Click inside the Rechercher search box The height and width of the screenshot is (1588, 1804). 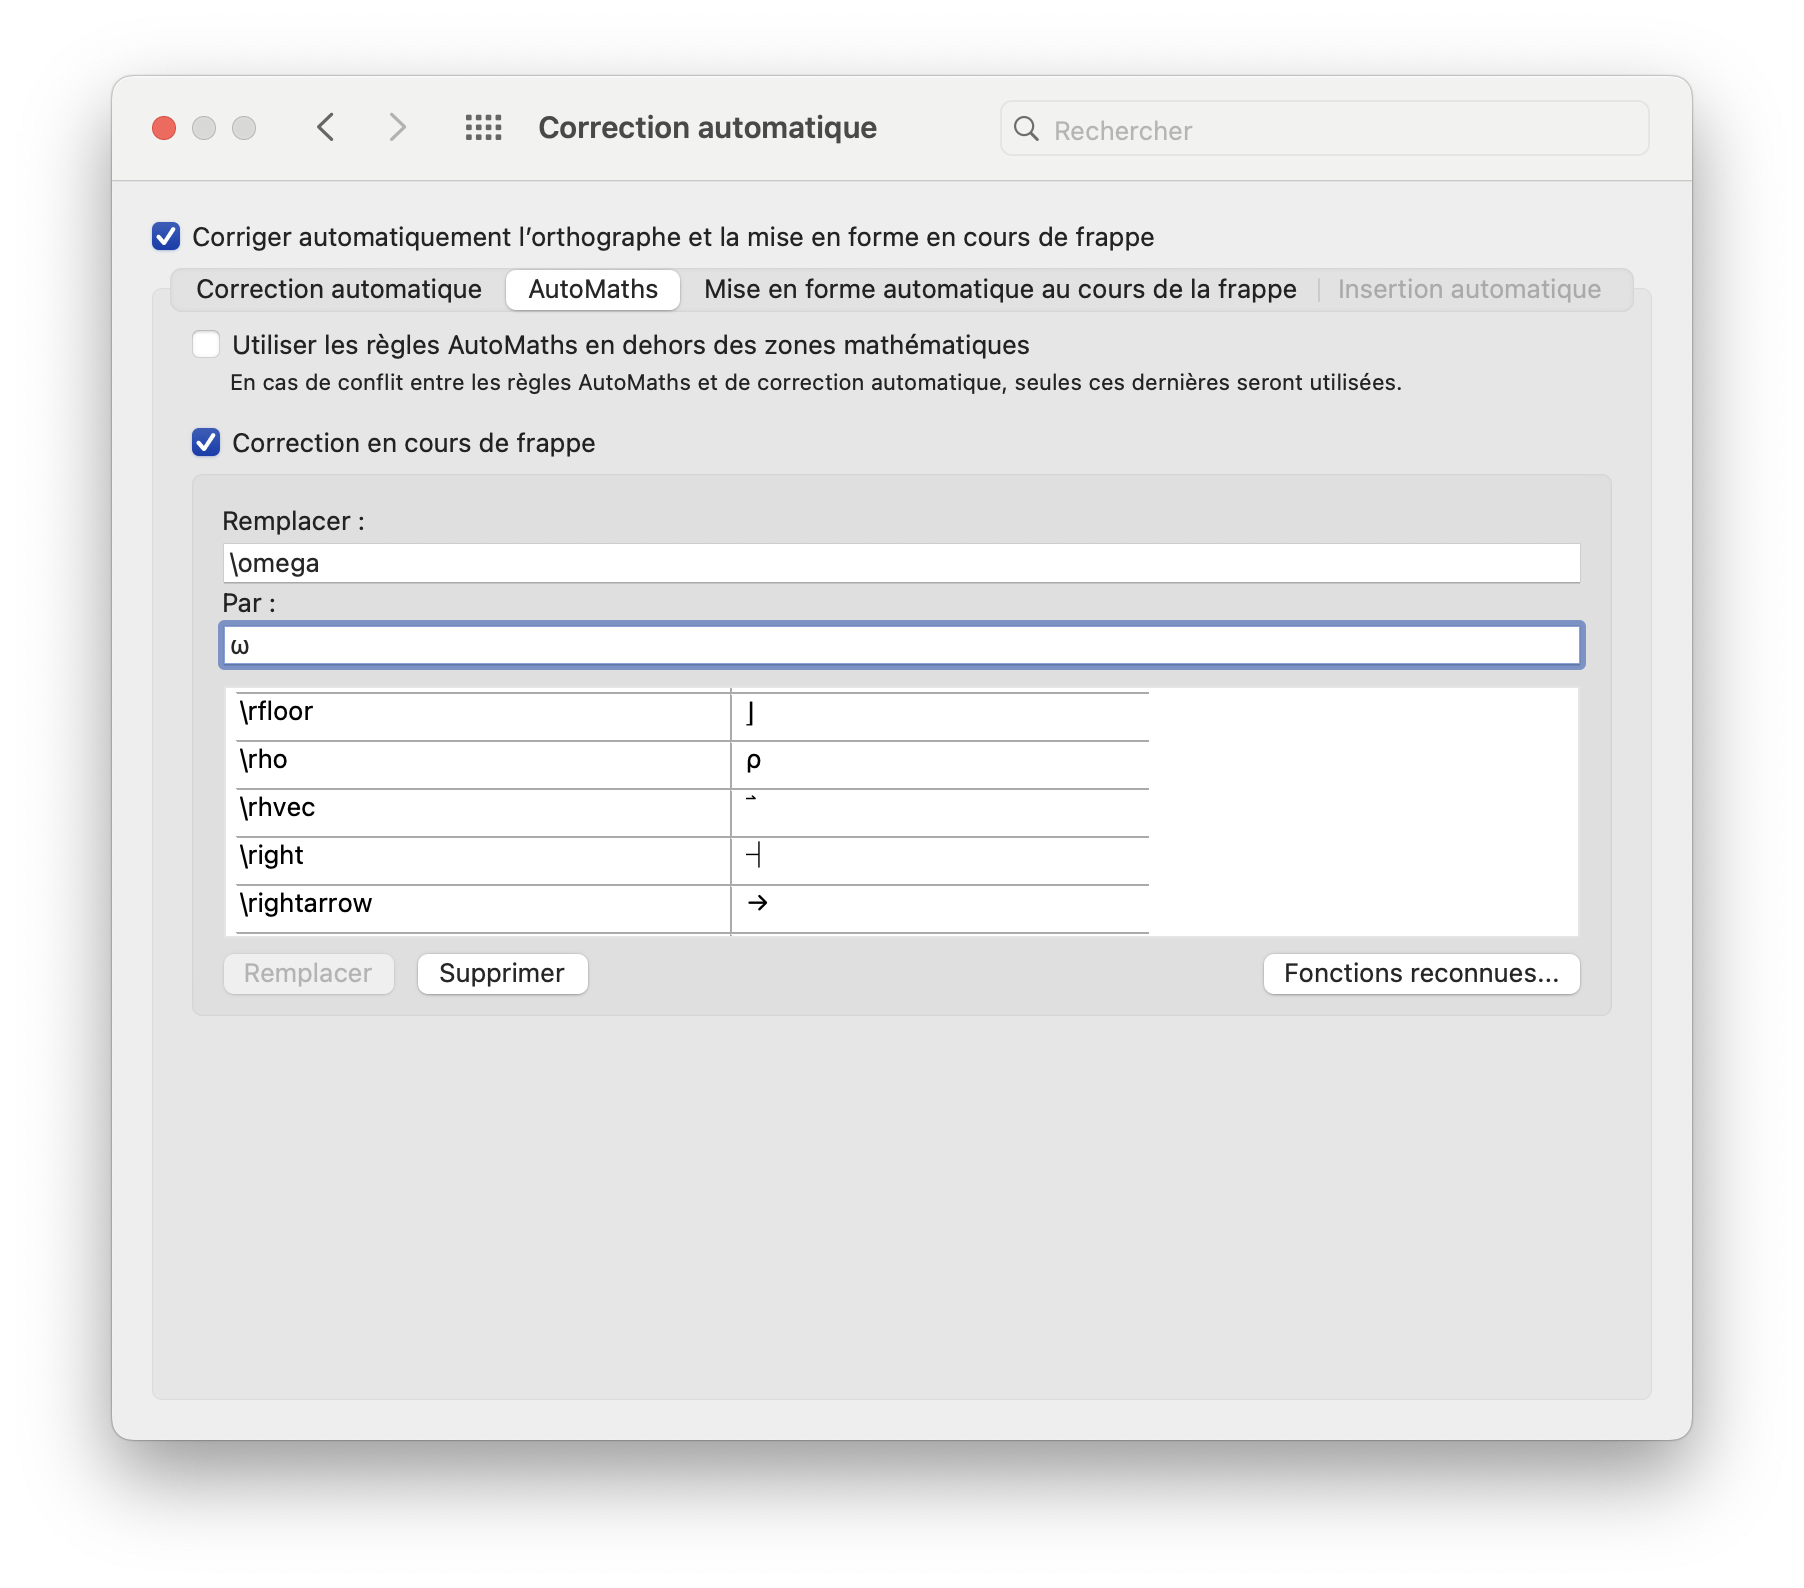coord(1200,129)
